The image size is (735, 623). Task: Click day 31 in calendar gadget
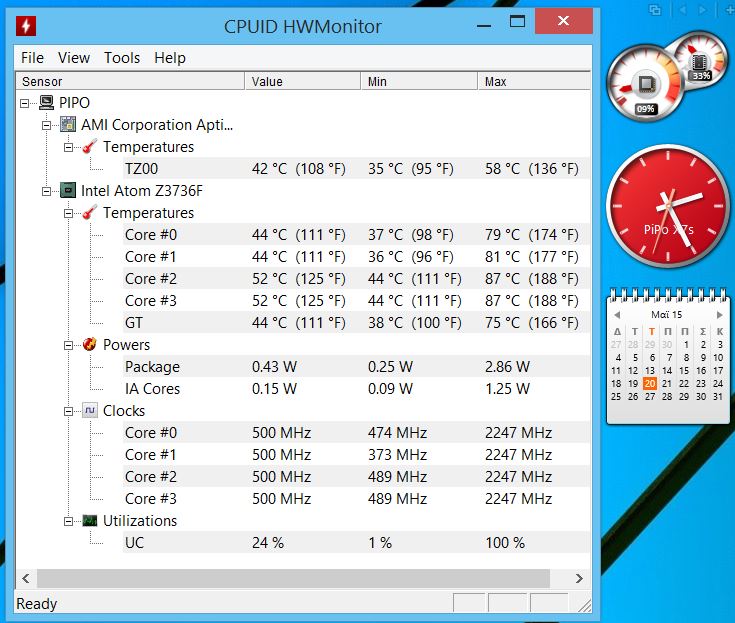pyautogui.click(x=717, y=397)
